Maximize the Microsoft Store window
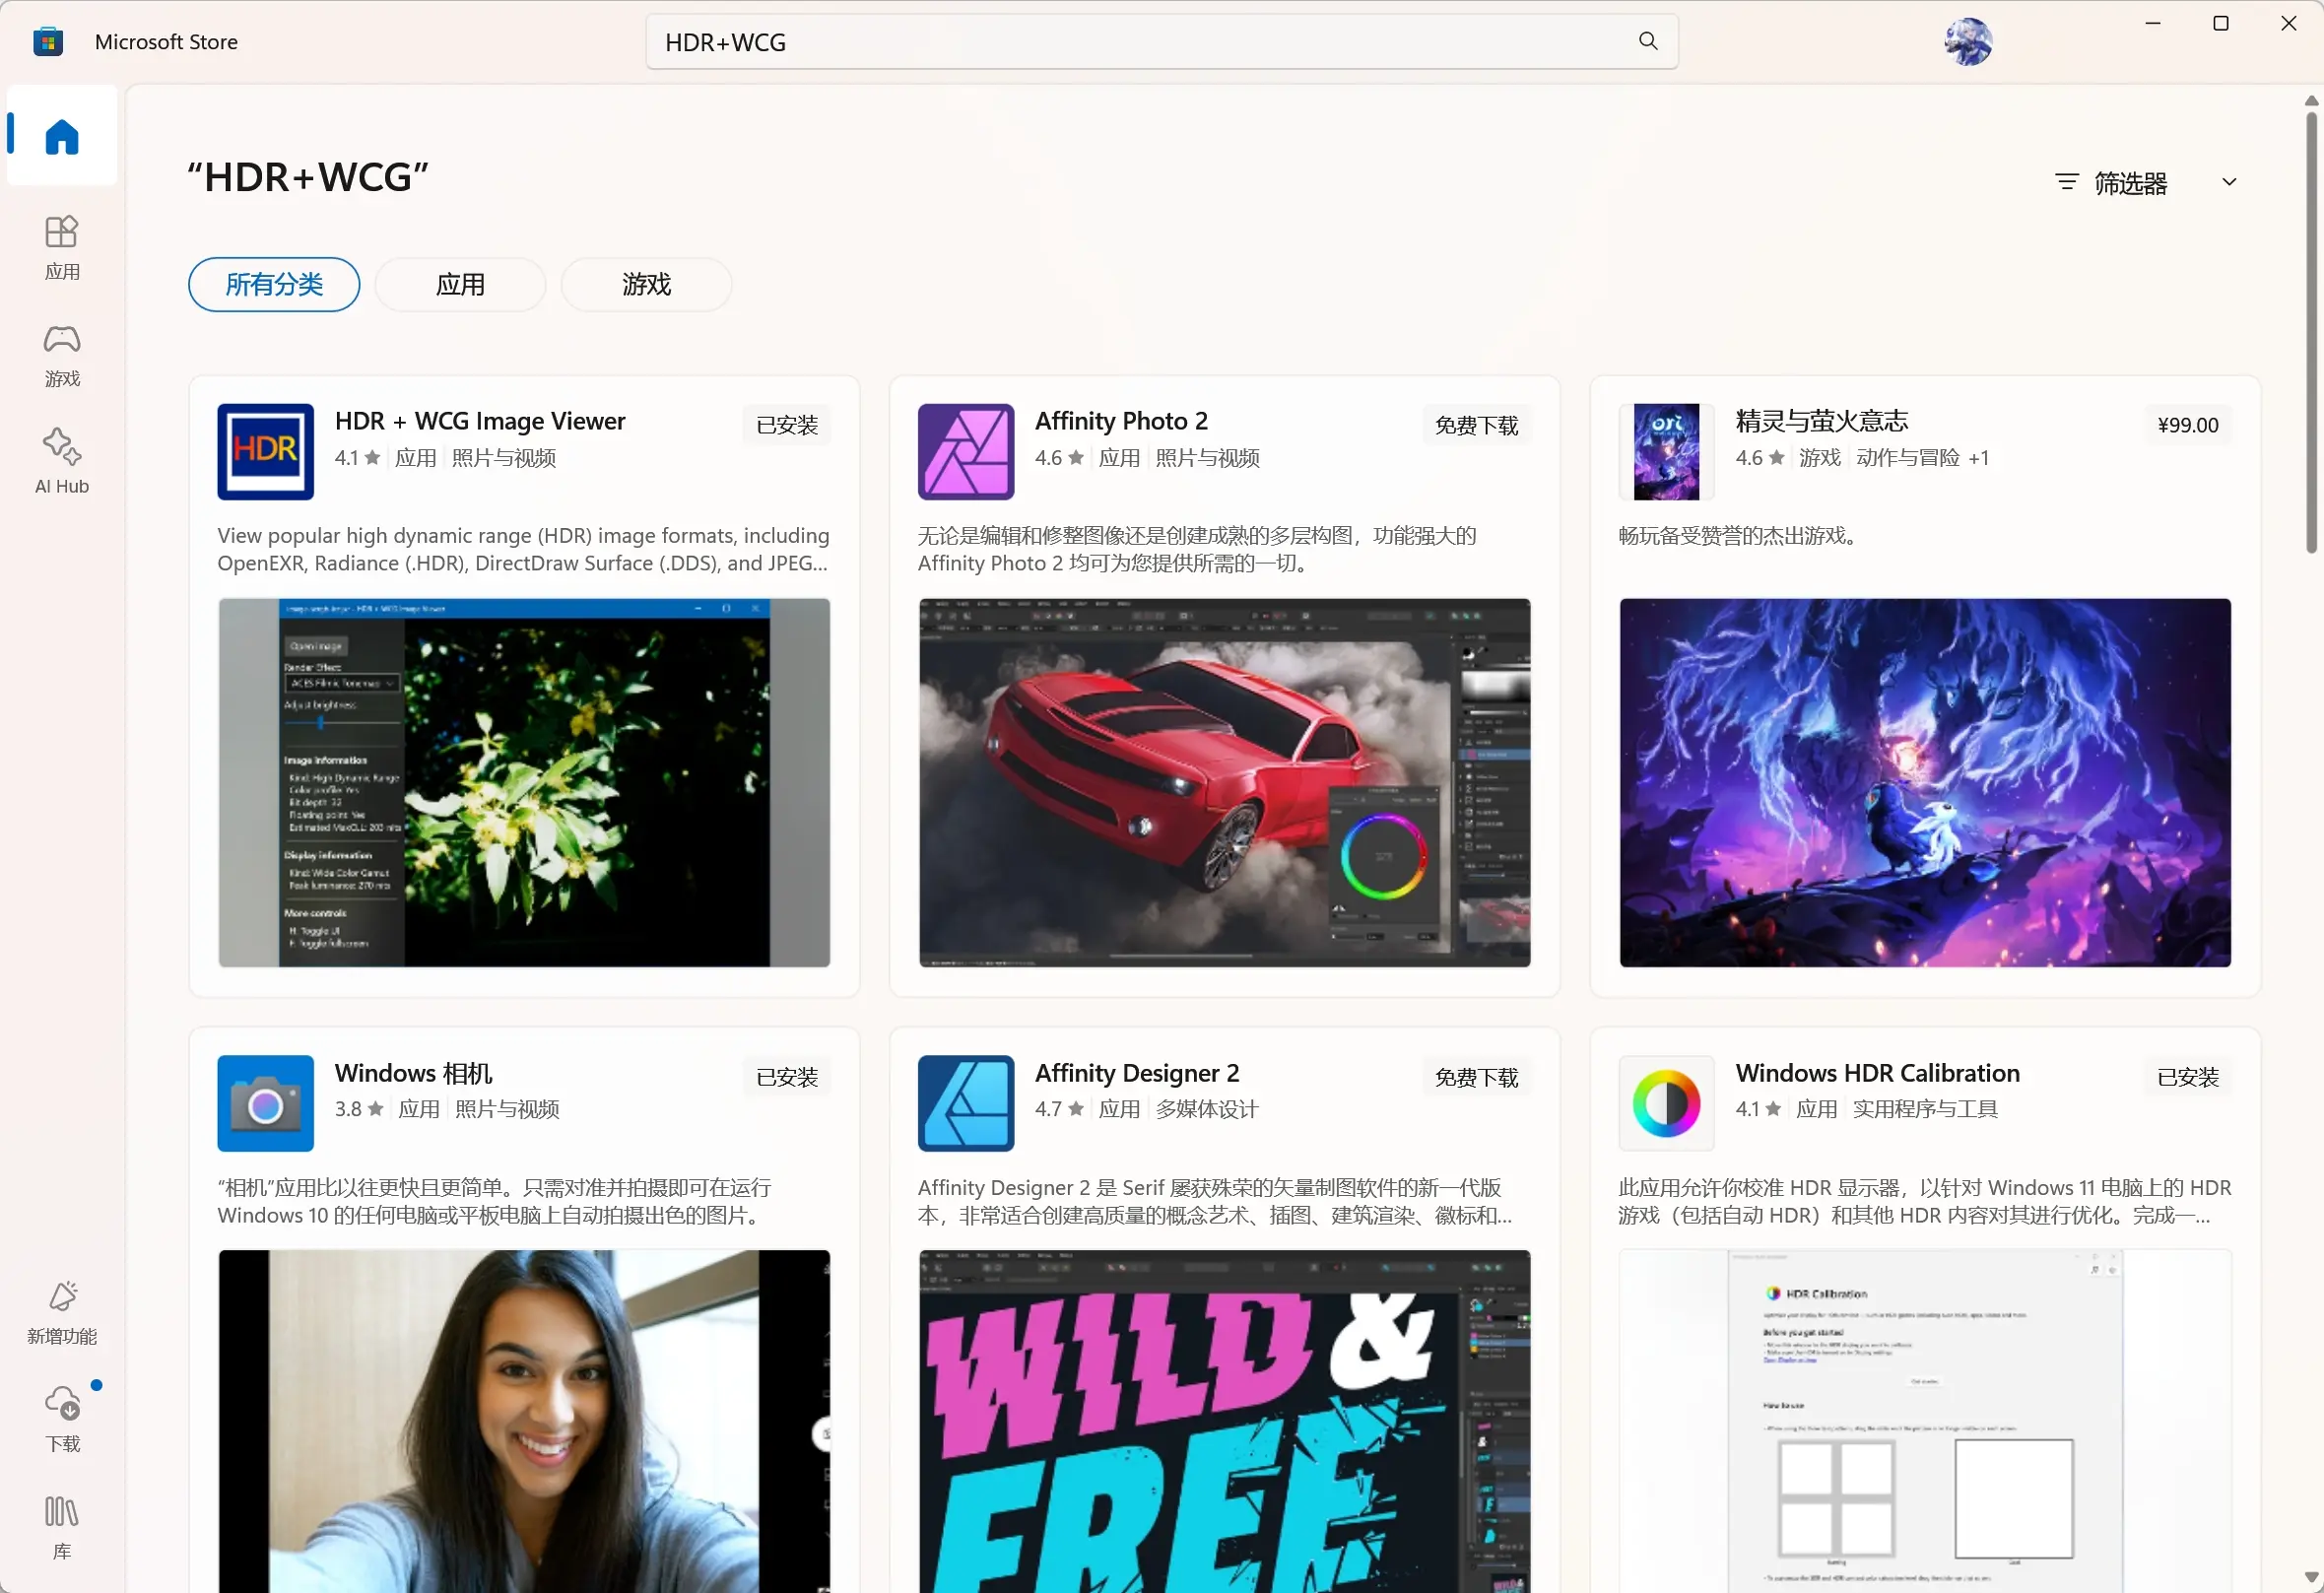The image size is (2324, 1593). (2221, 23)
